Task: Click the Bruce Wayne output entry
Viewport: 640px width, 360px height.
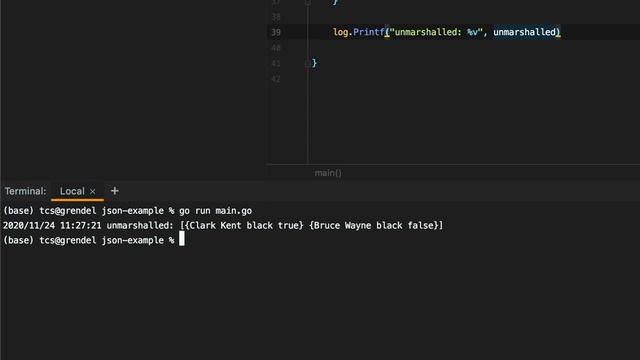Action: tap(373, 225)
